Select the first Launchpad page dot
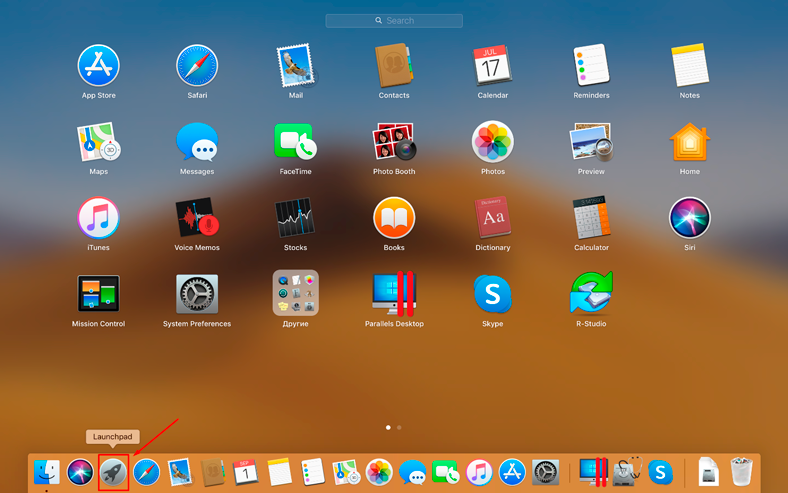This screenshot has height=493, width=788. click(x=388, y=428)
